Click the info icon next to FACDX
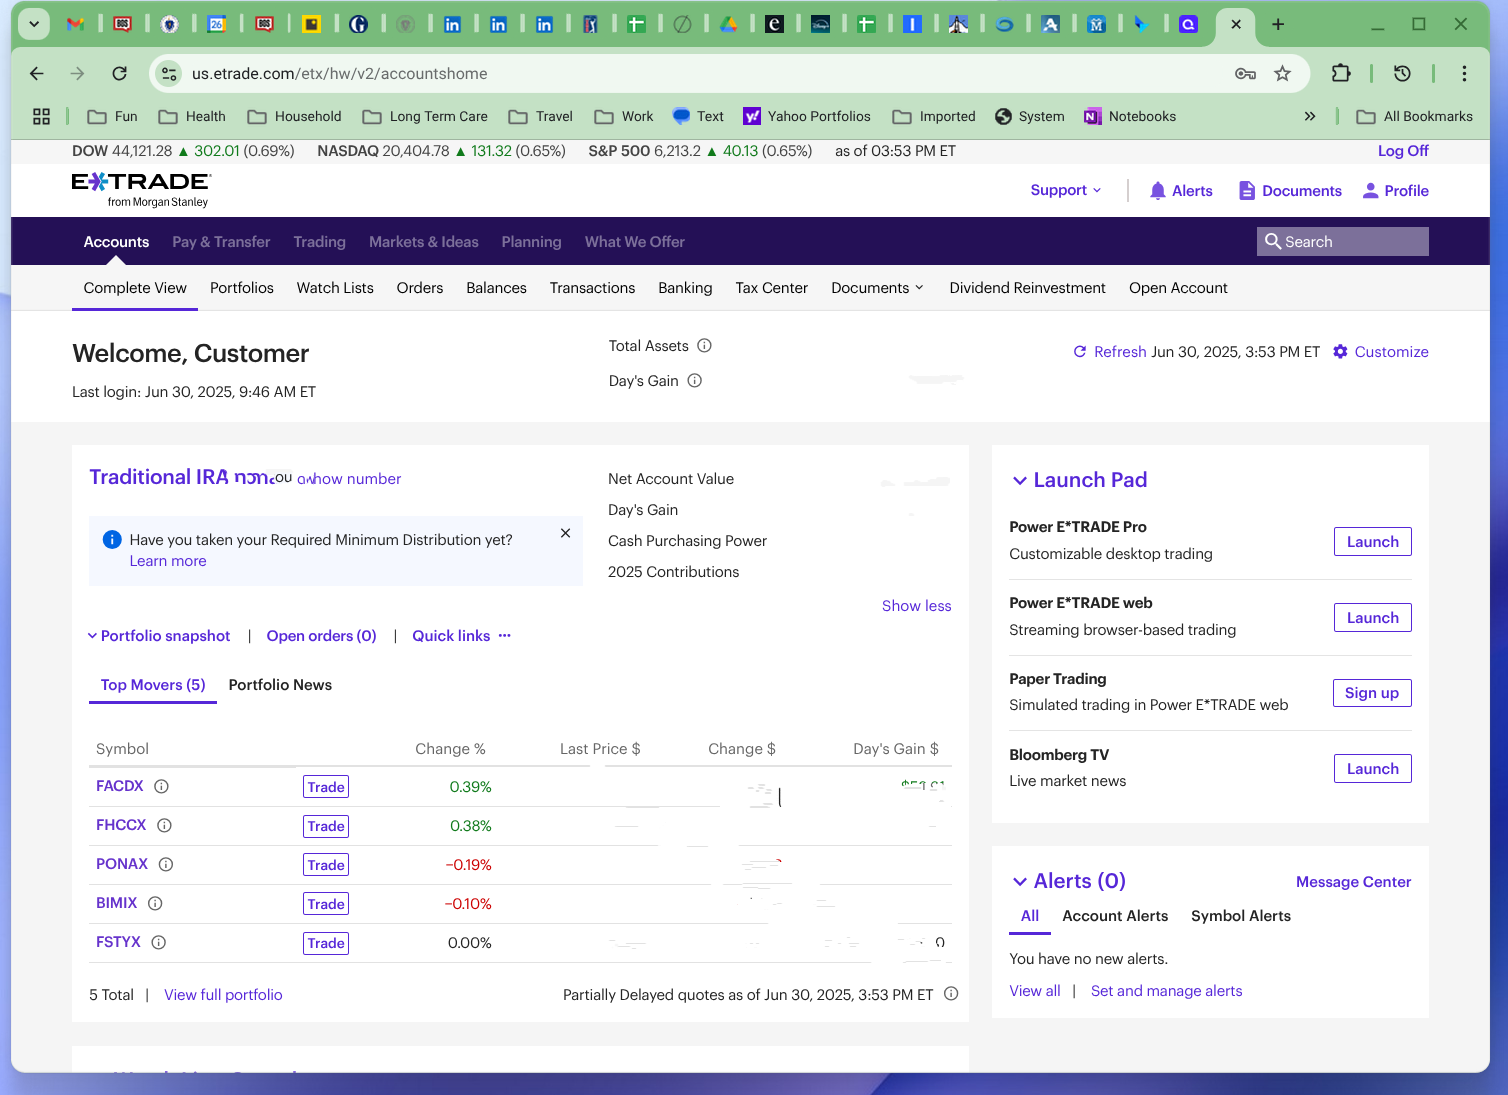1508x1095 pixels. point(161,787)
